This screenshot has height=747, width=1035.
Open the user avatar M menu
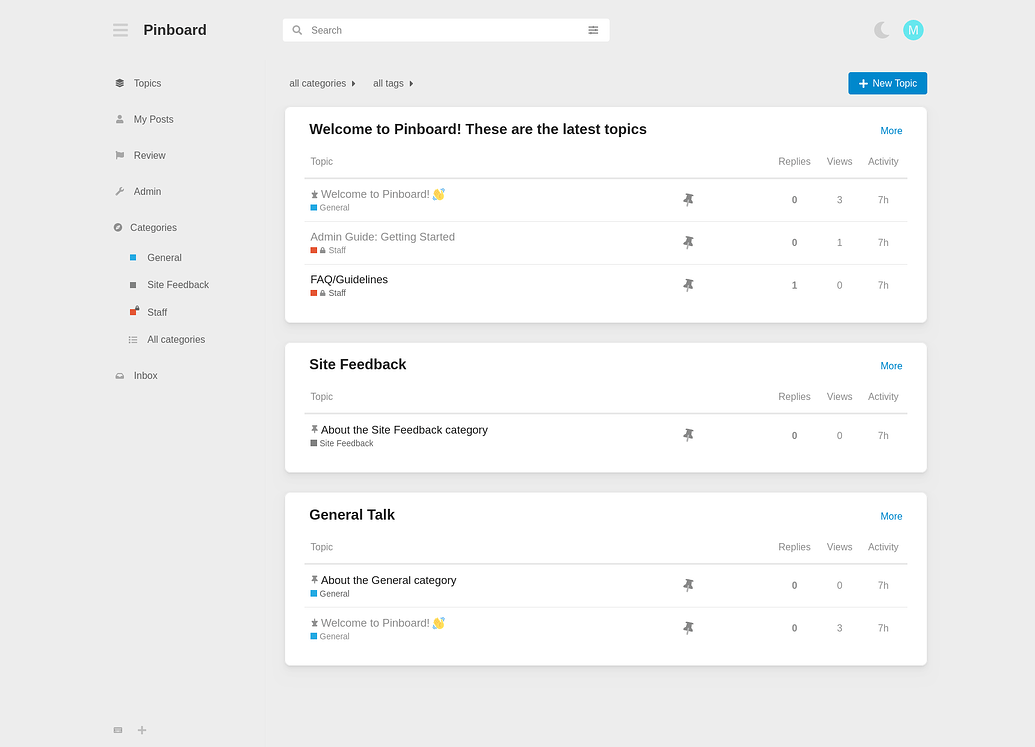click(x=913, y=30)
